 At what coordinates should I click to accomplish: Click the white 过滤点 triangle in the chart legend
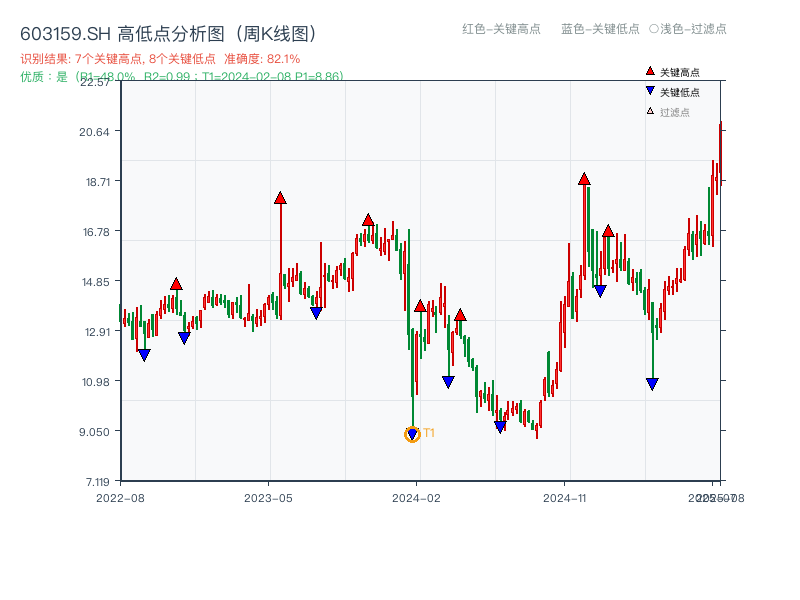click(650, 111)
